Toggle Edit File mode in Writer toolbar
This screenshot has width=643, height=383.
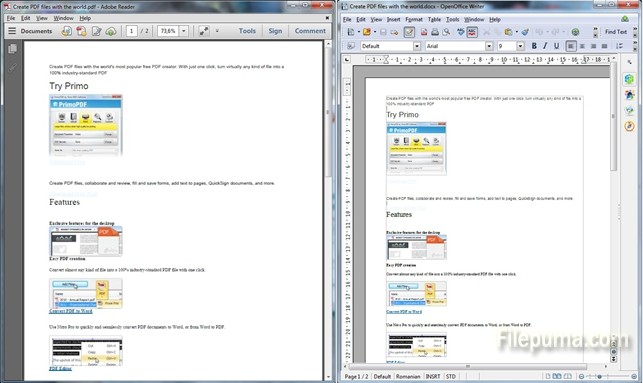[409, 32]
